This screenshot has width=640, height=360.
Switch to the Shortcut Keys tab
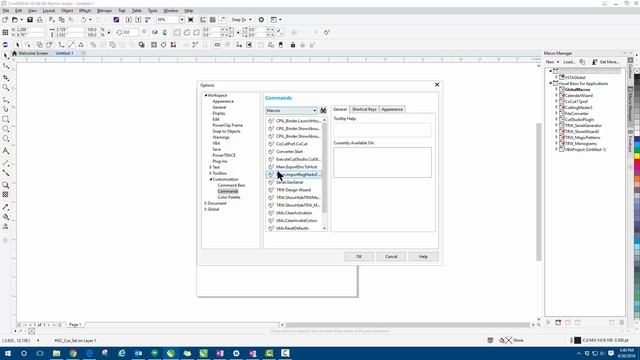pos(364,109)
